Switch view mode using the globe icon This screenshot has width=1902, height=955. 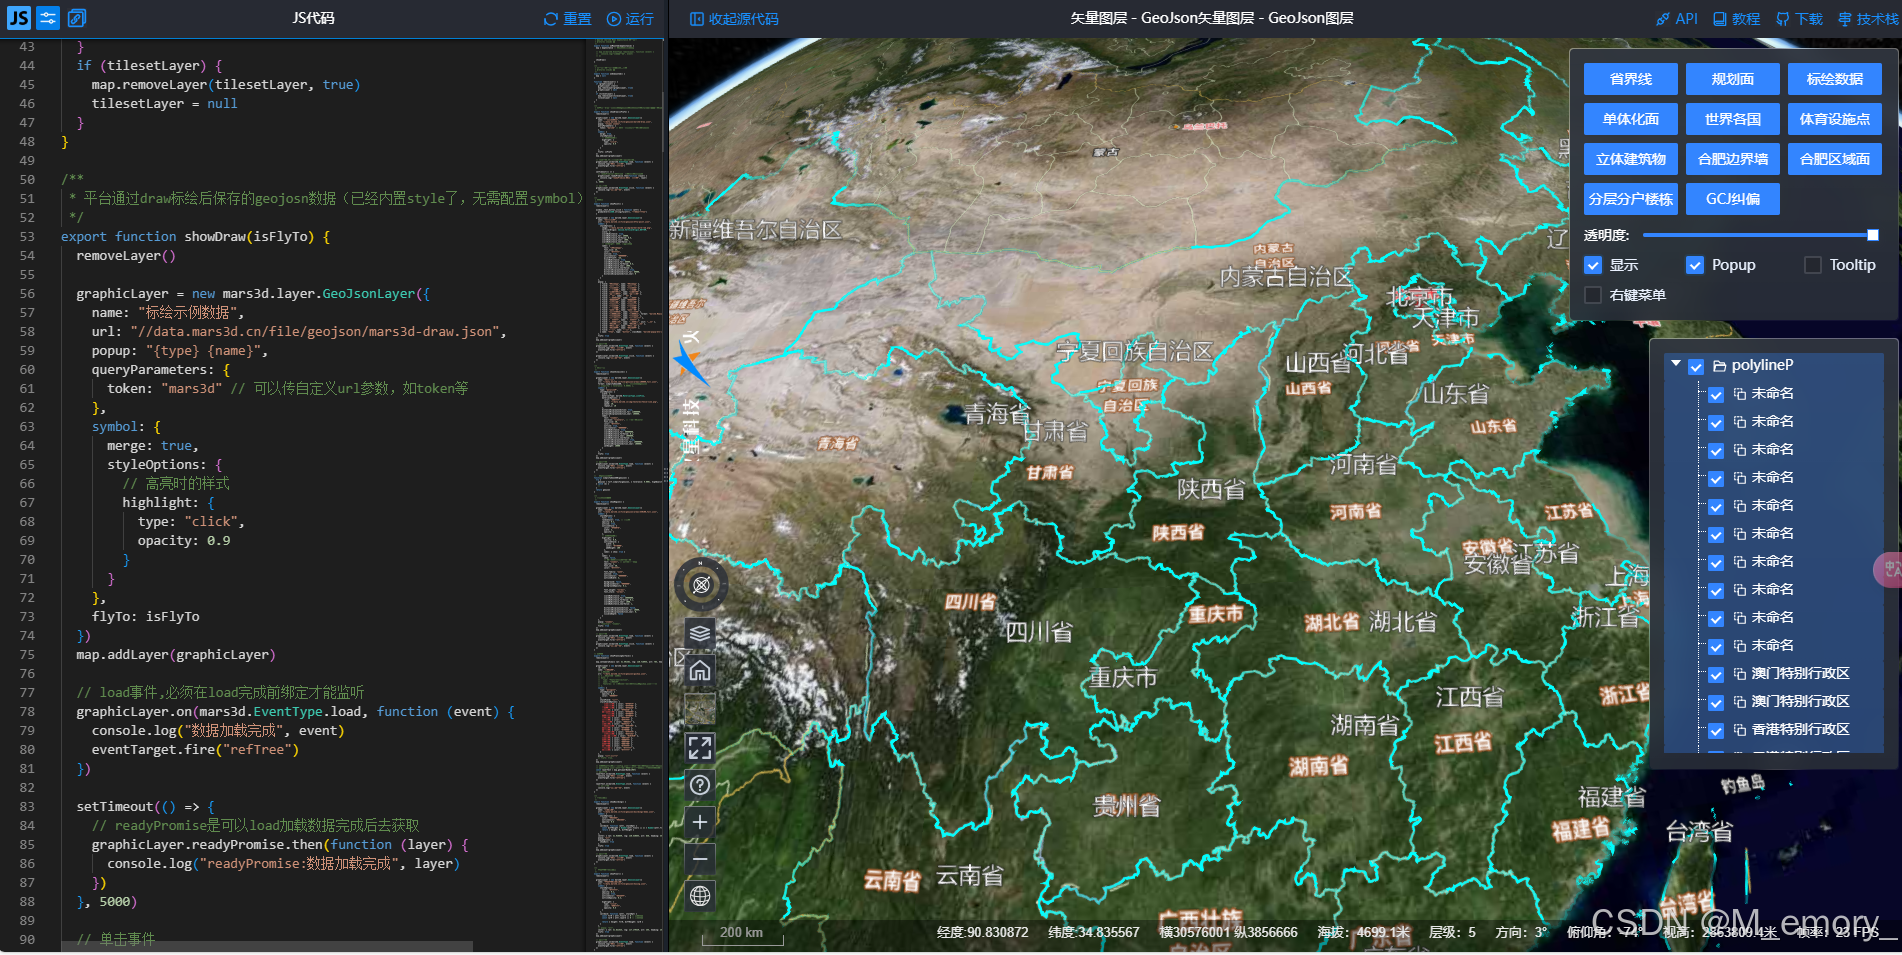tap(700, 895)
